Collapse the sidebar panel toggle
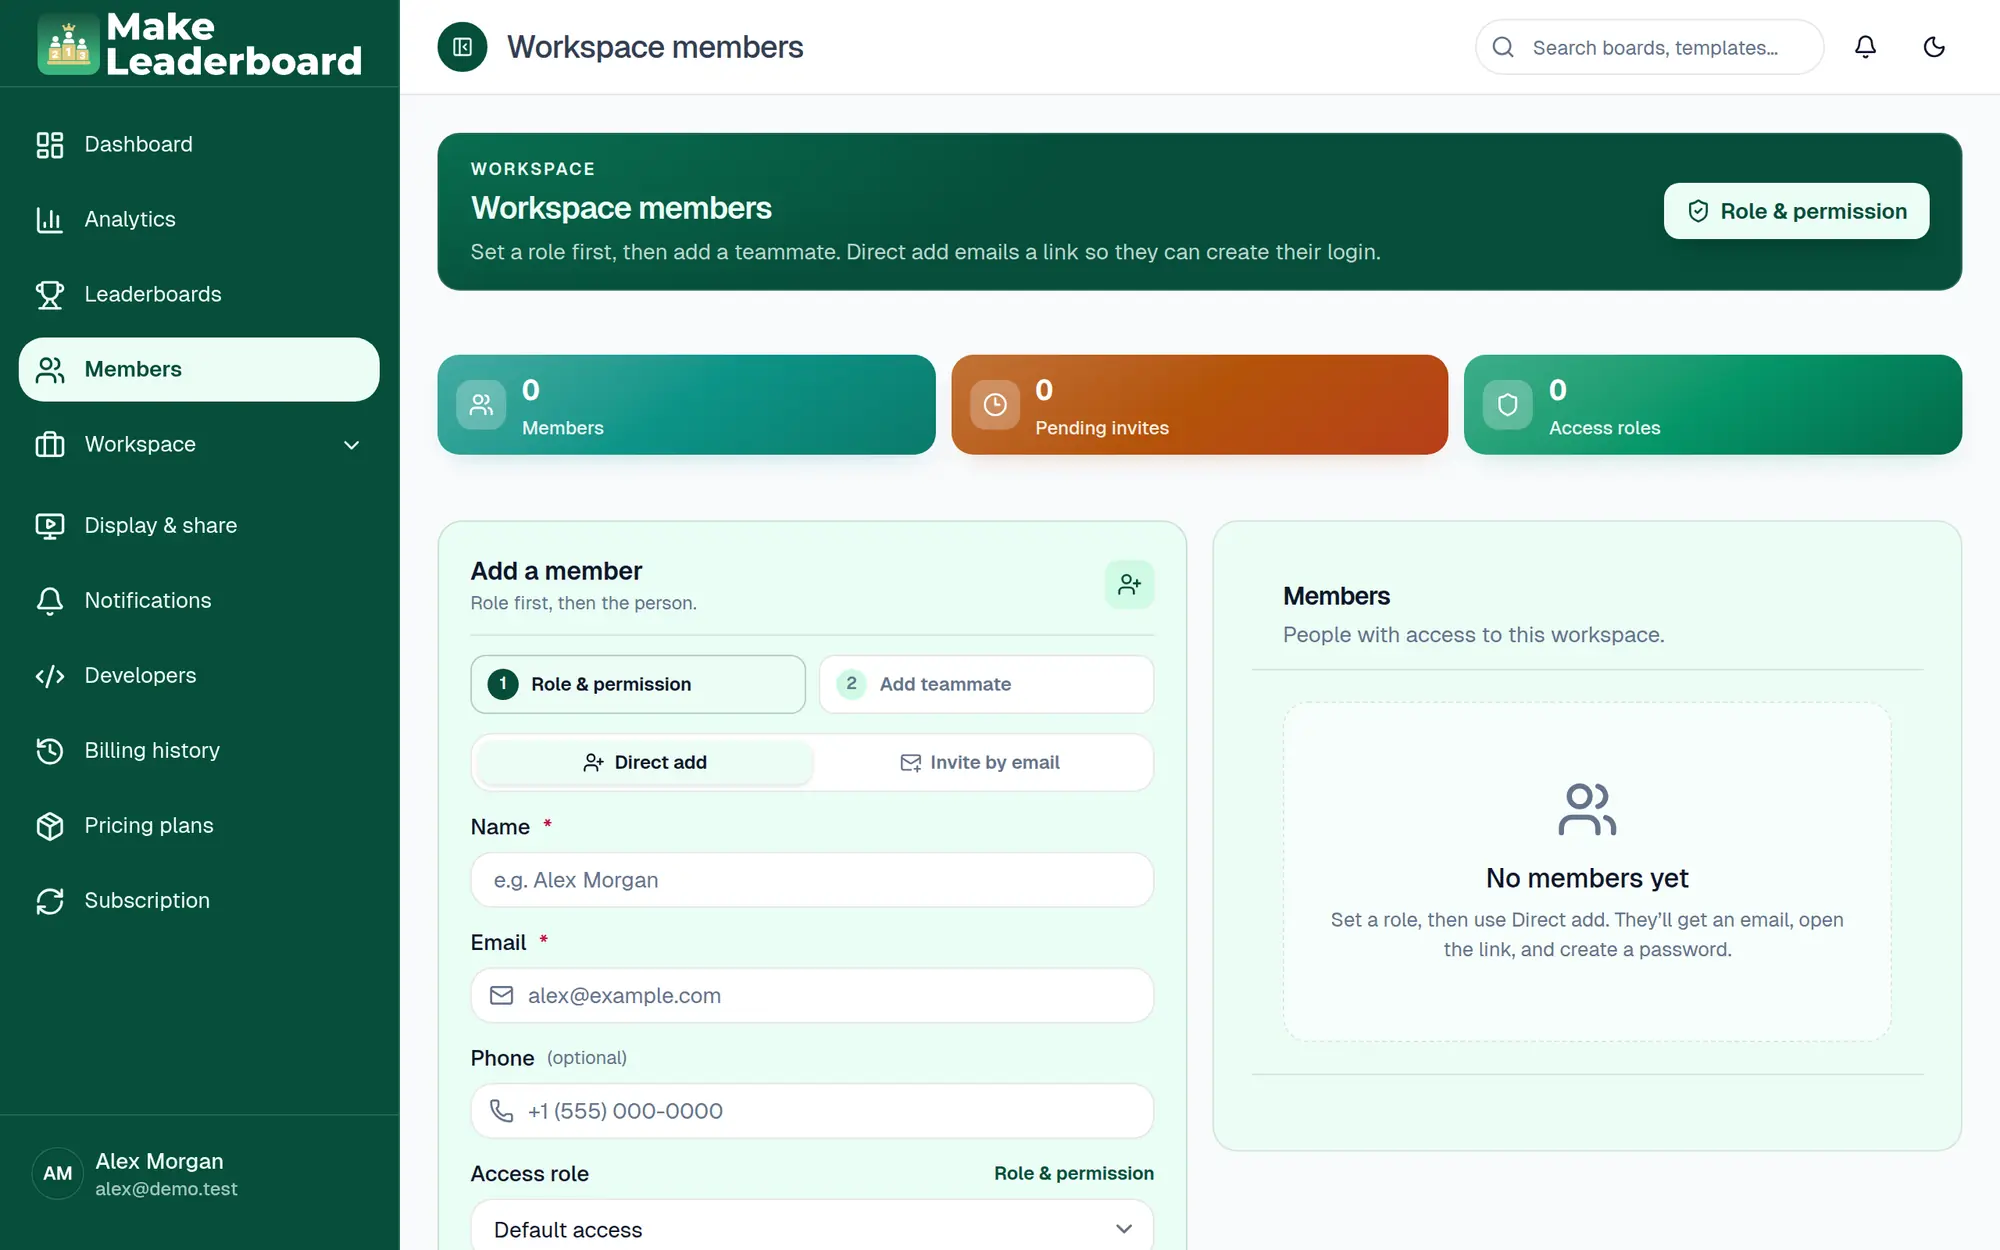 pyautogui.click(x=462, y=47)
